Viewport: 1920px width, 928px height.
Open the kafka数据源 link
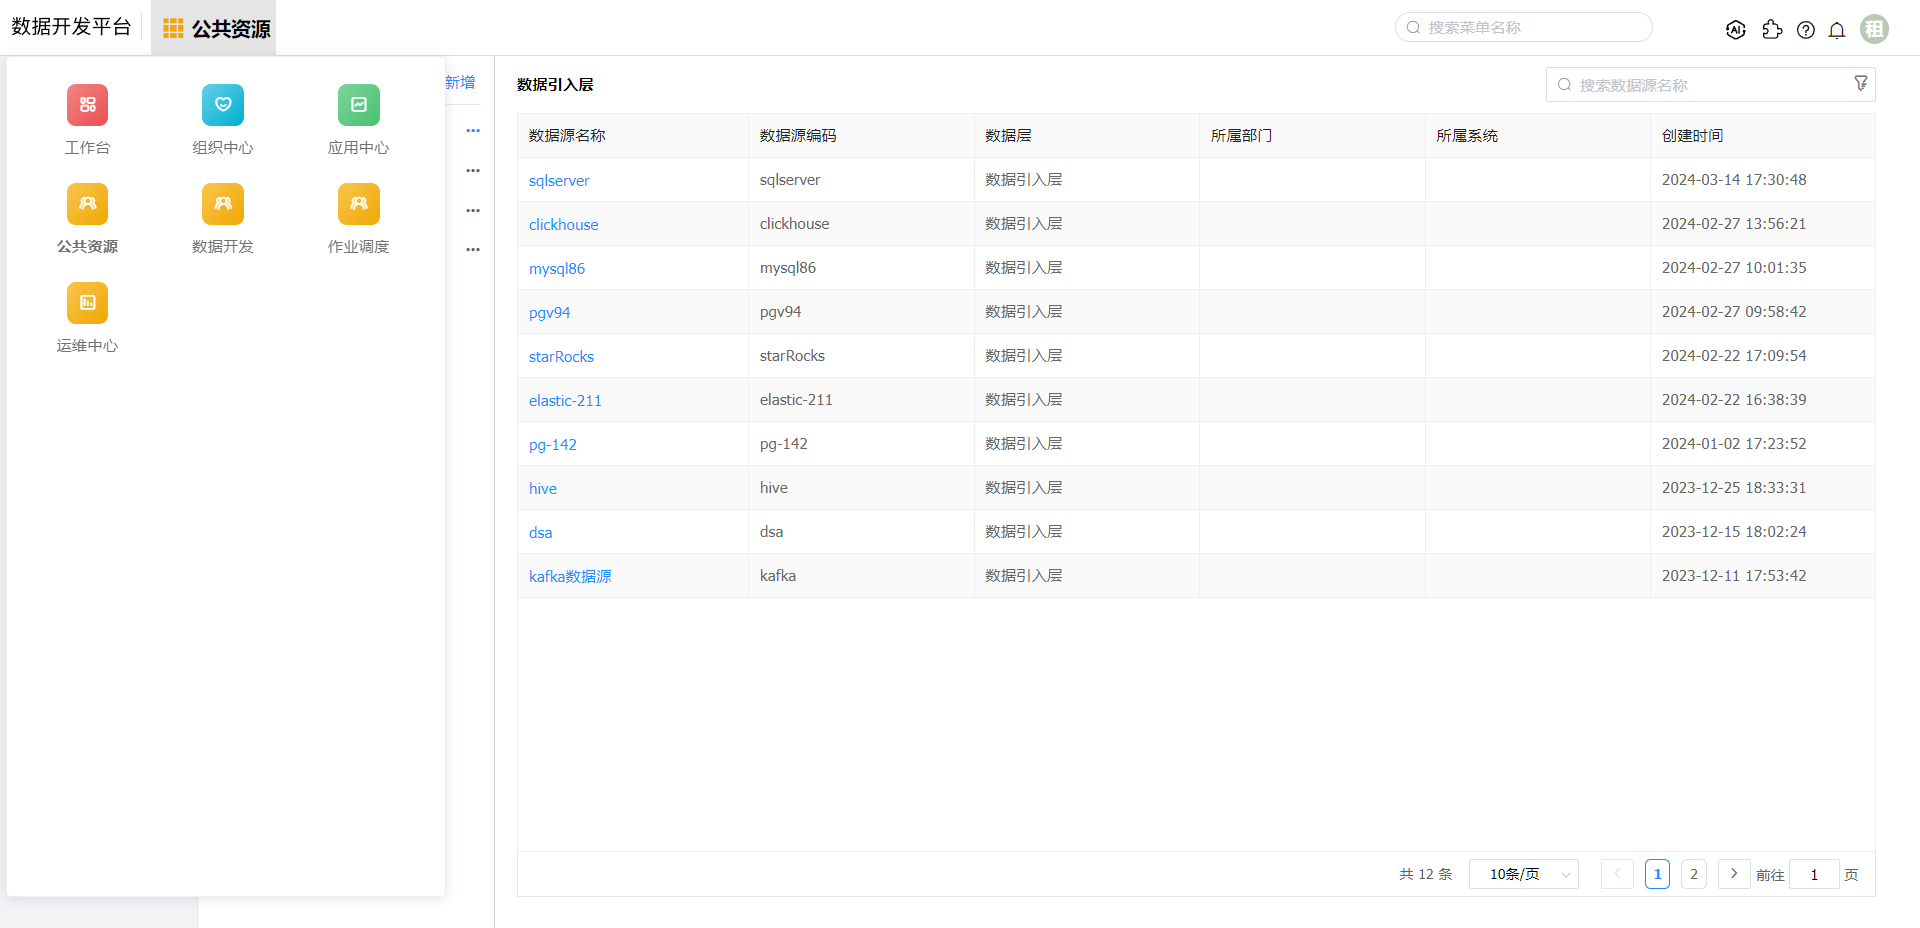point(570,577)
